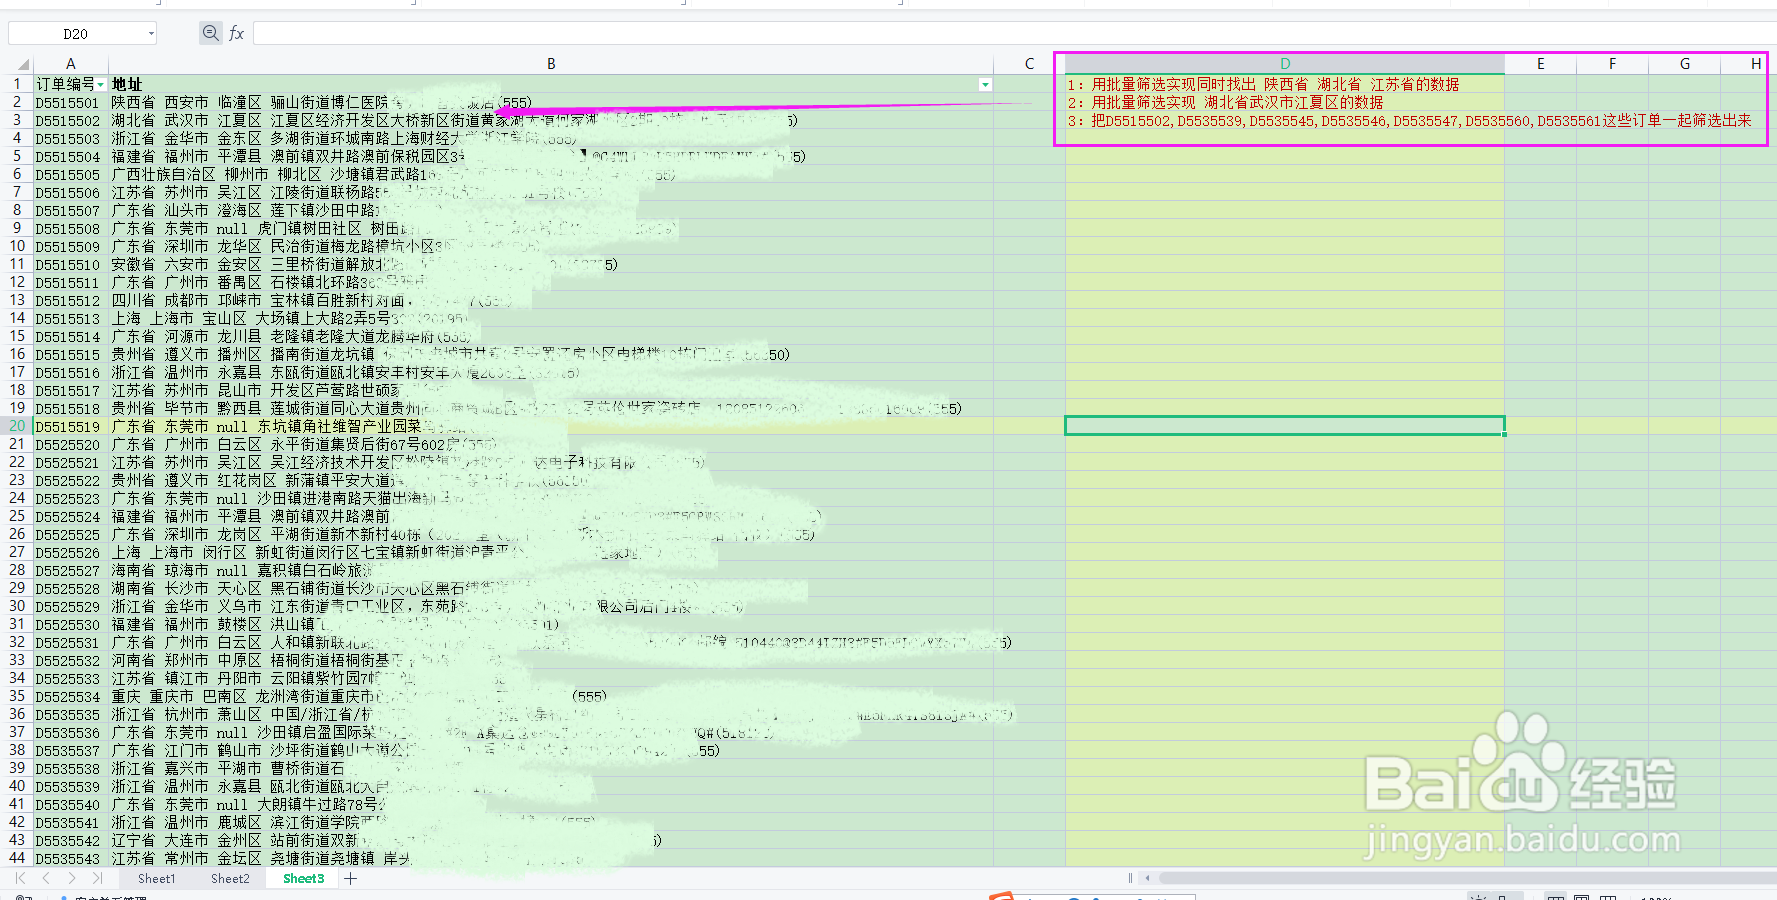The width and height of the screenshot is (1777, 900).
Task: Select column C header
Action: pos(1029,64)
